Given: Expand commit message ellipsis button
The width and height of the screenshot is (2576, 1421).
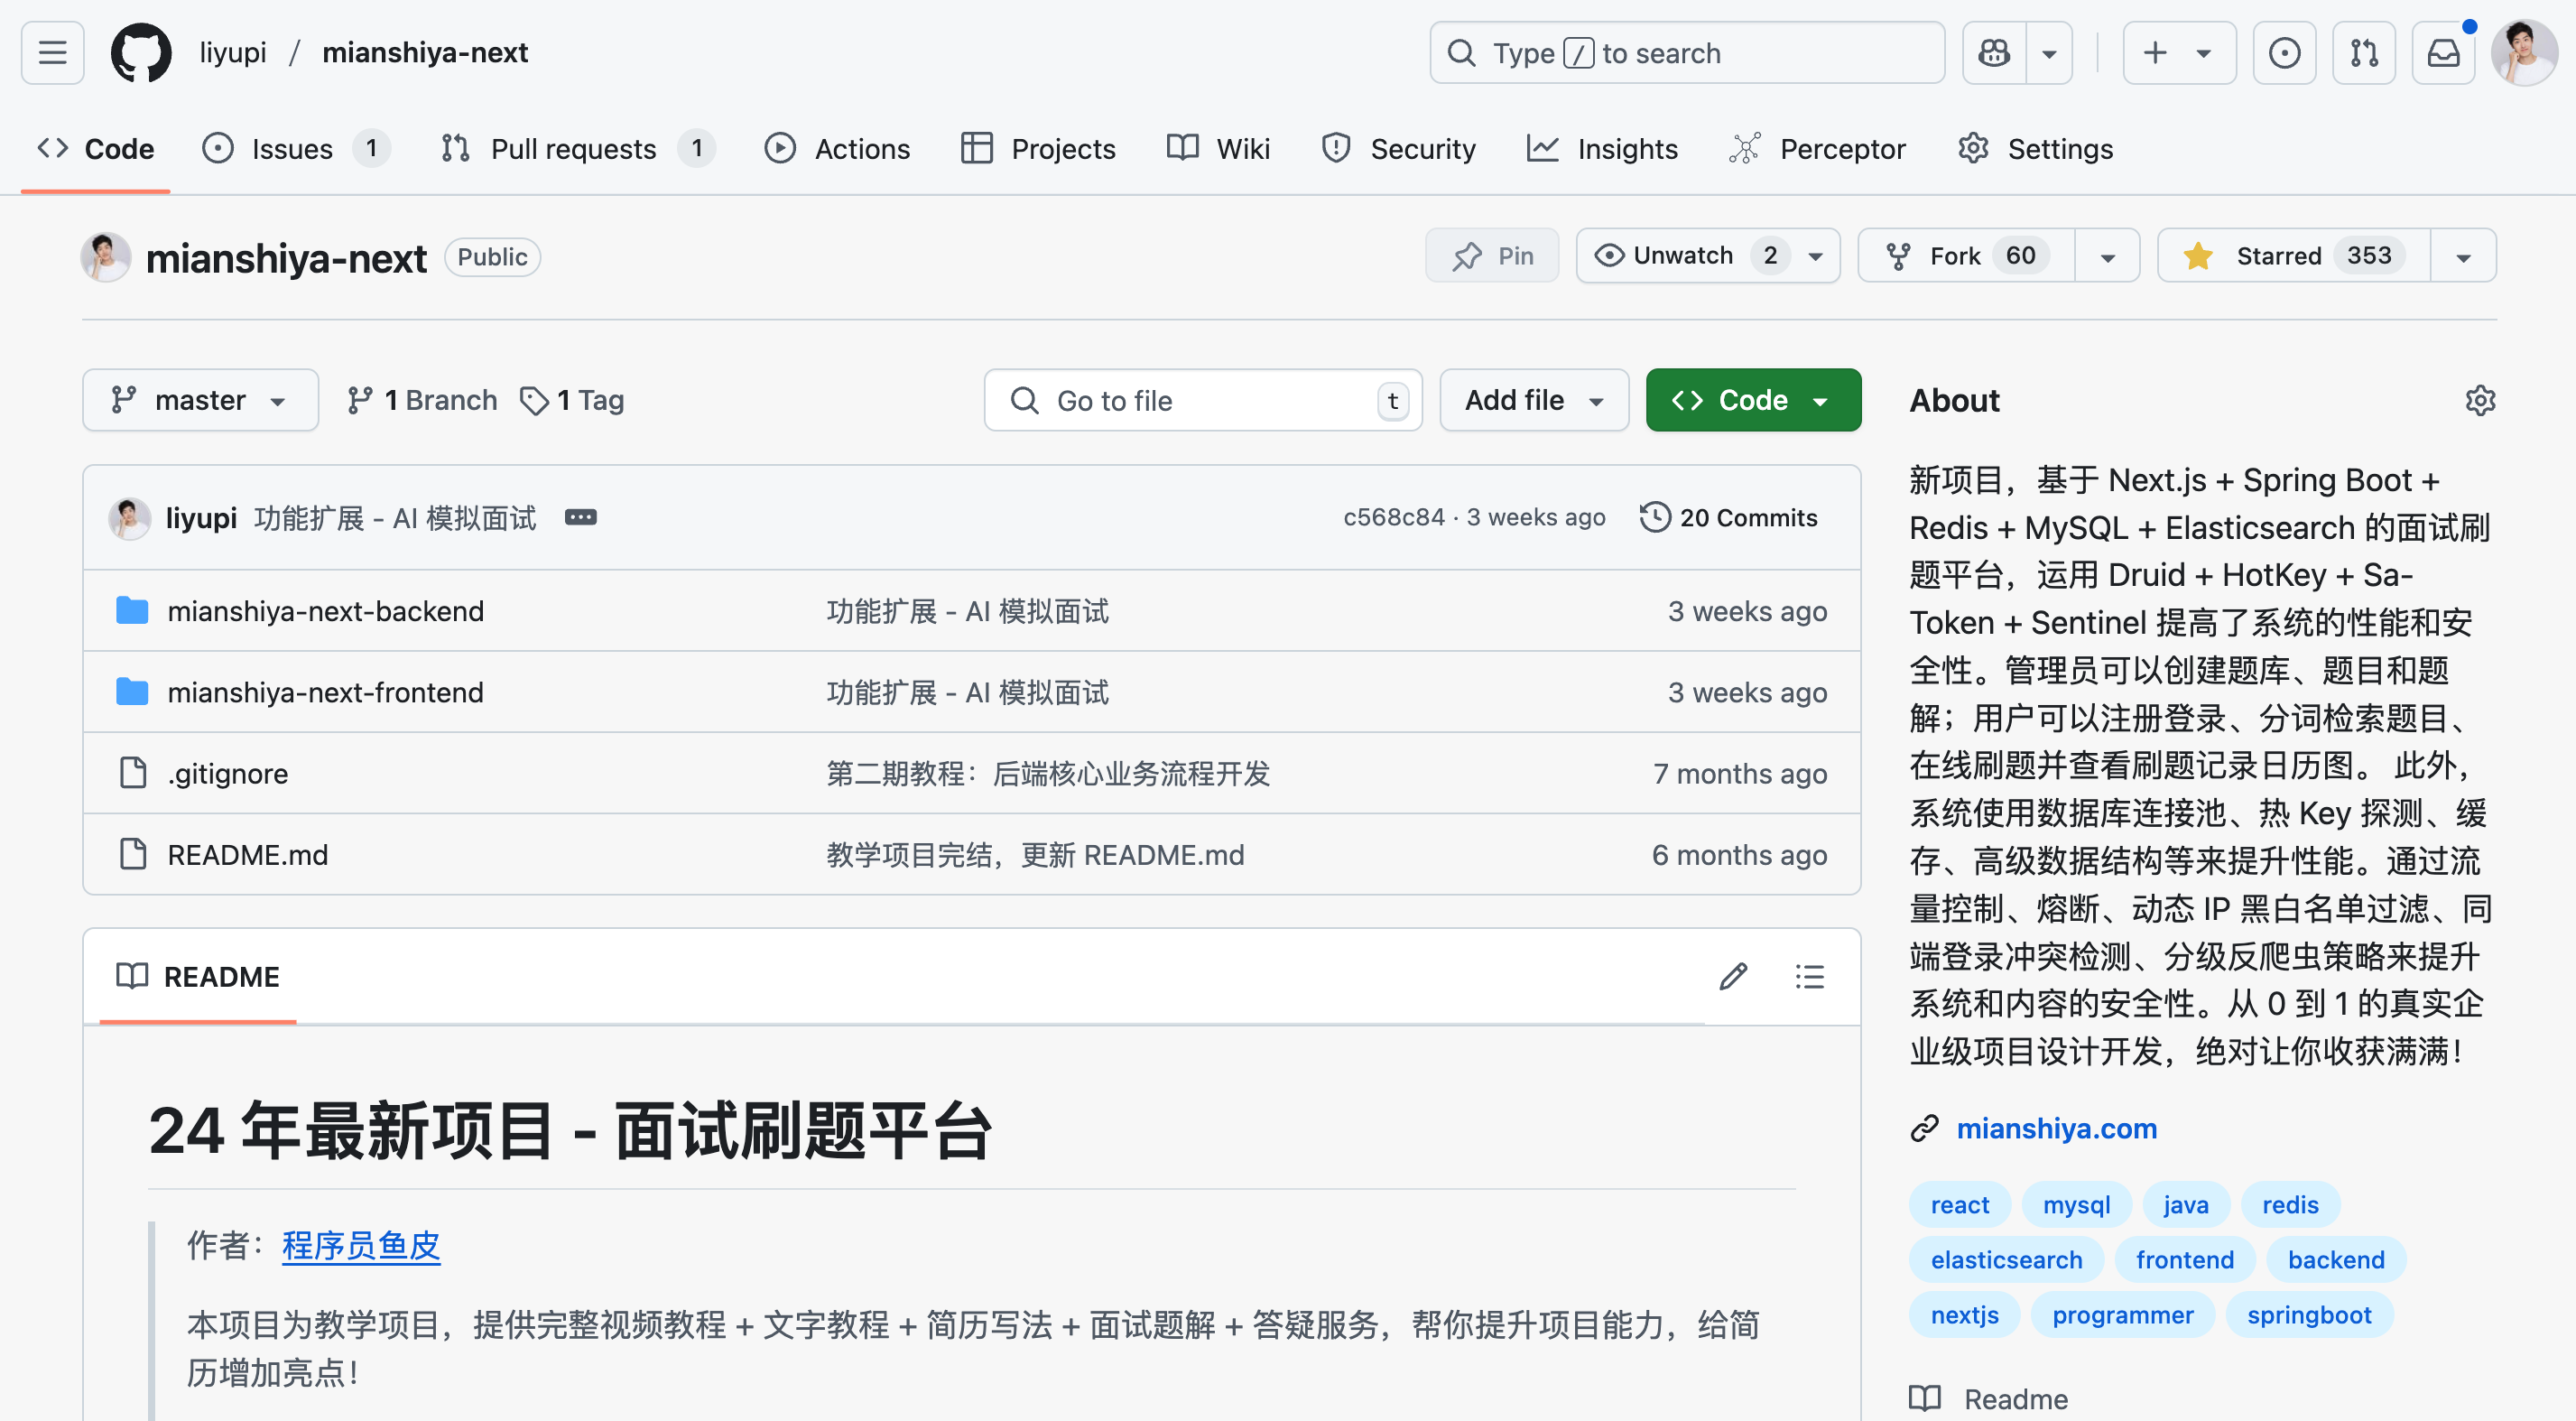Looking at the screenshot, I should click(580, 517).
